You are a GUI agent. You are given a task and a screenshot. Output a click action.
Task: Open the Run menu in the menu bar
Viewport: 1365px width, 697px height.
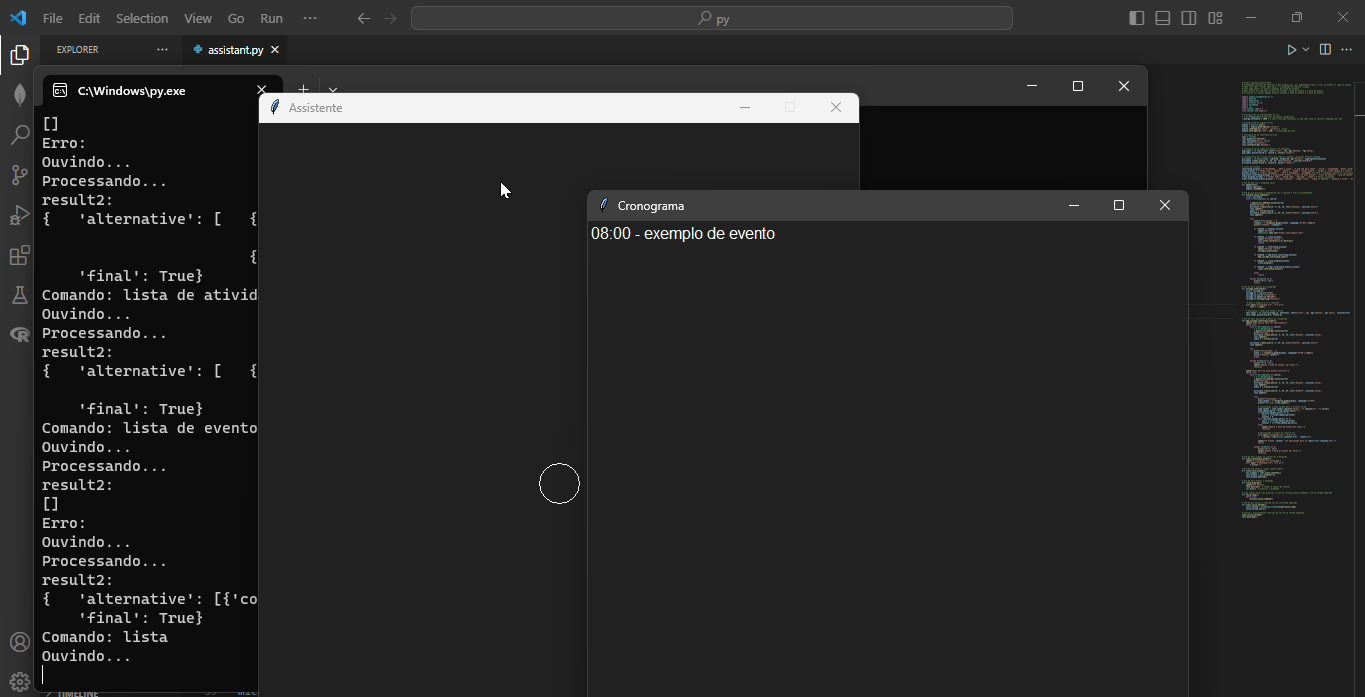click(x=271, y=17)
